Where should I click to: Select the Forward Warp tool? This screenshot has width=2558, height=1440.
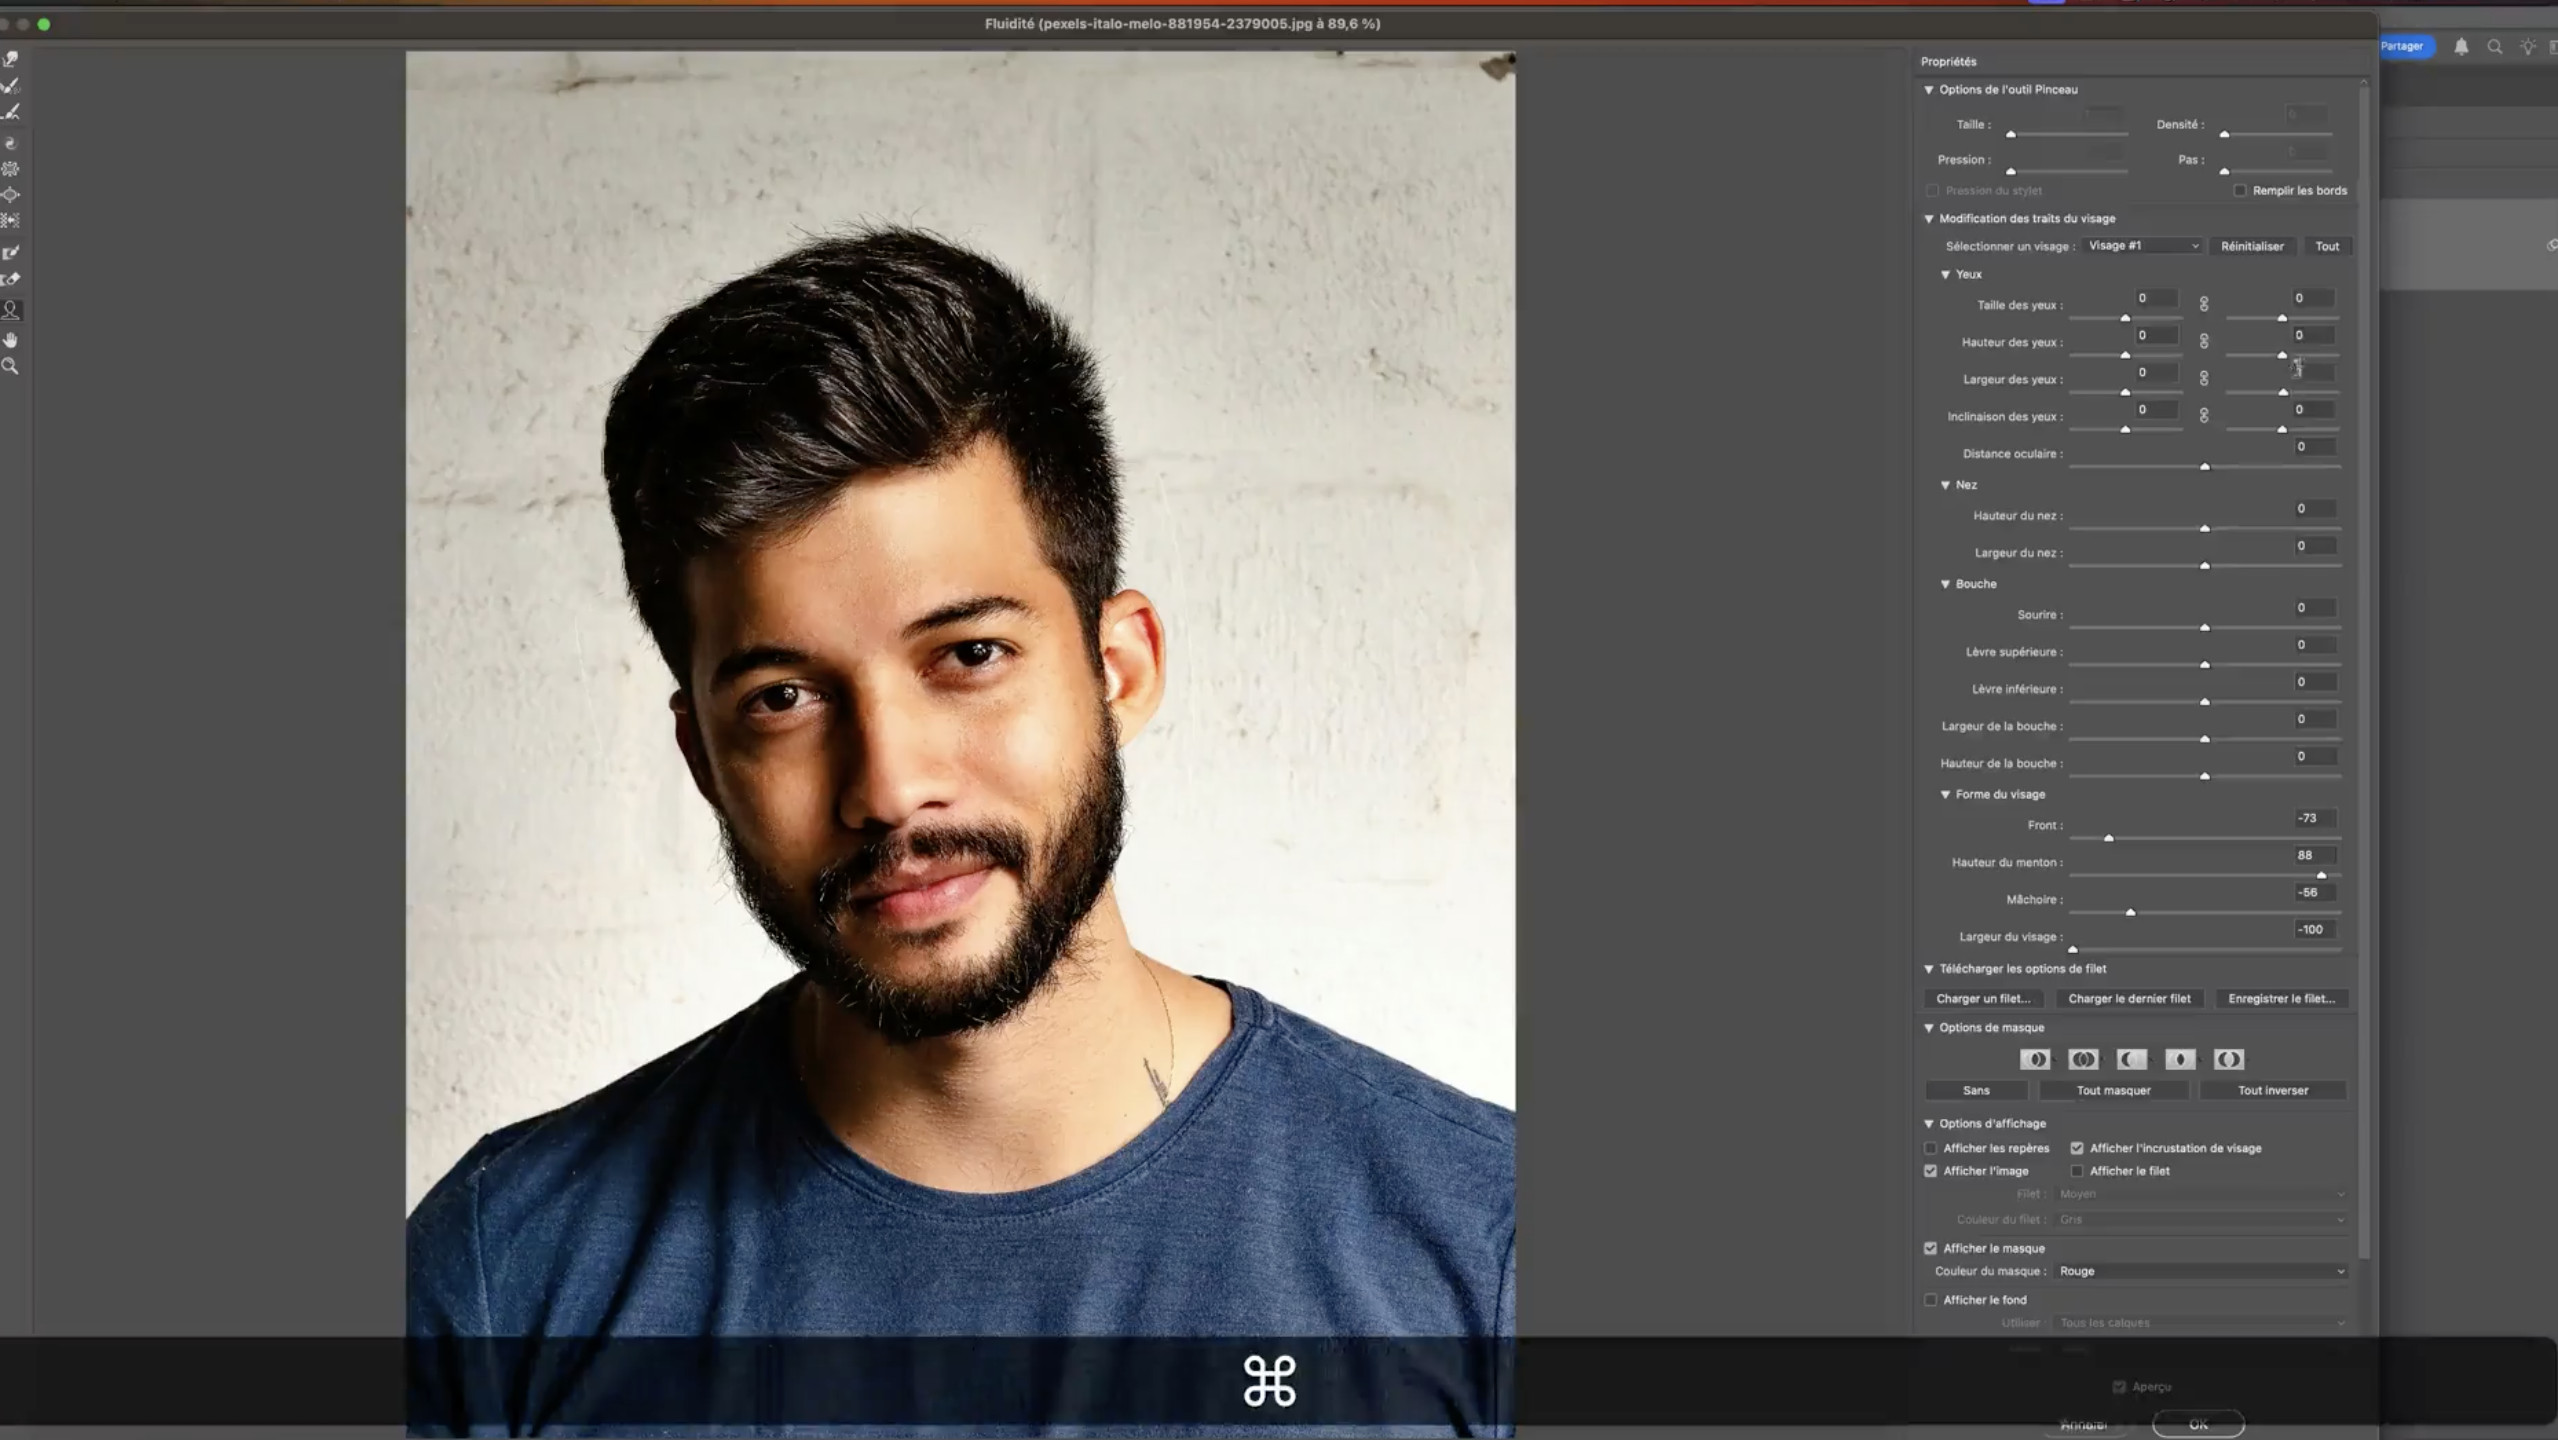pos(11,60)
